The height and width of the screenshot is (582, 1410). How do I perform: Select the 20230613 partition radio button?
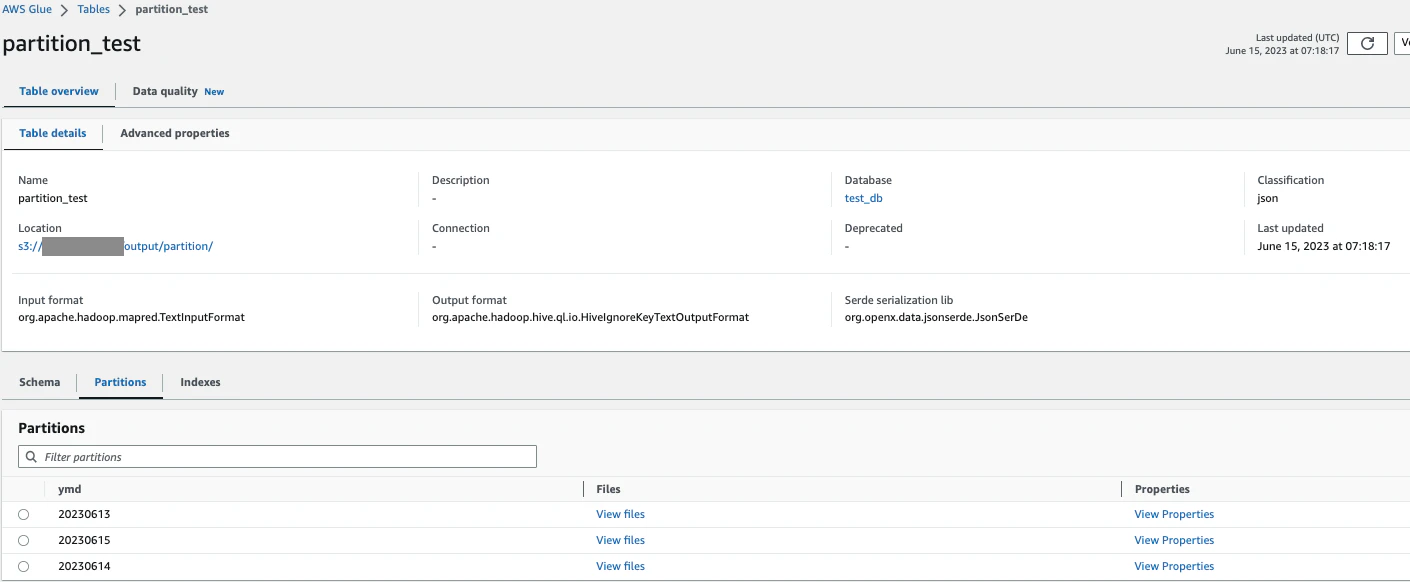pos(24,515)
